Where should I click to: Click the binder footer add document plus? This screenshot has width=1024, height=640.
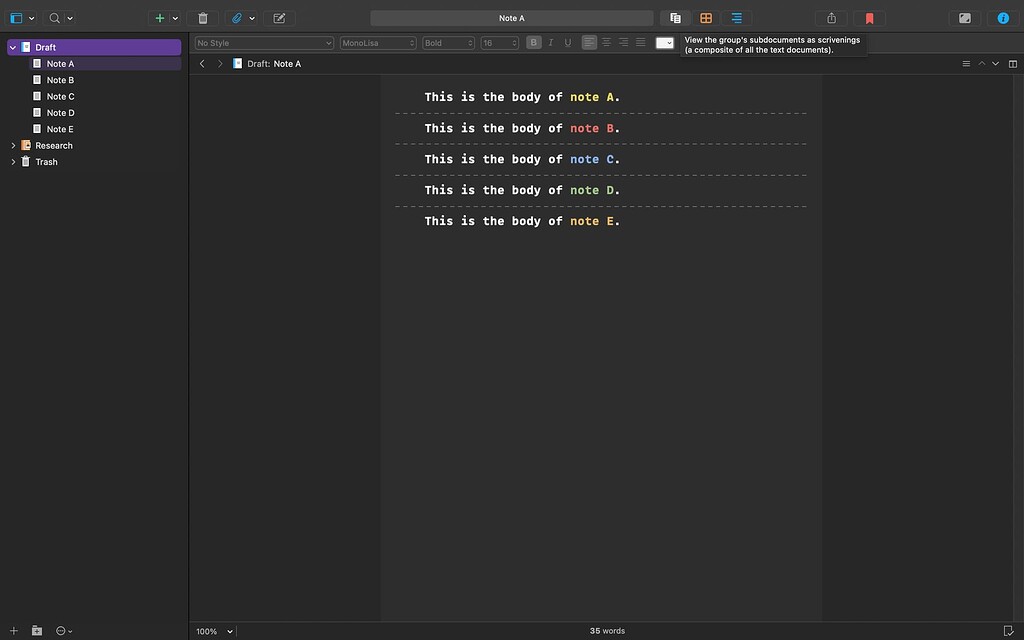[14, 631]
